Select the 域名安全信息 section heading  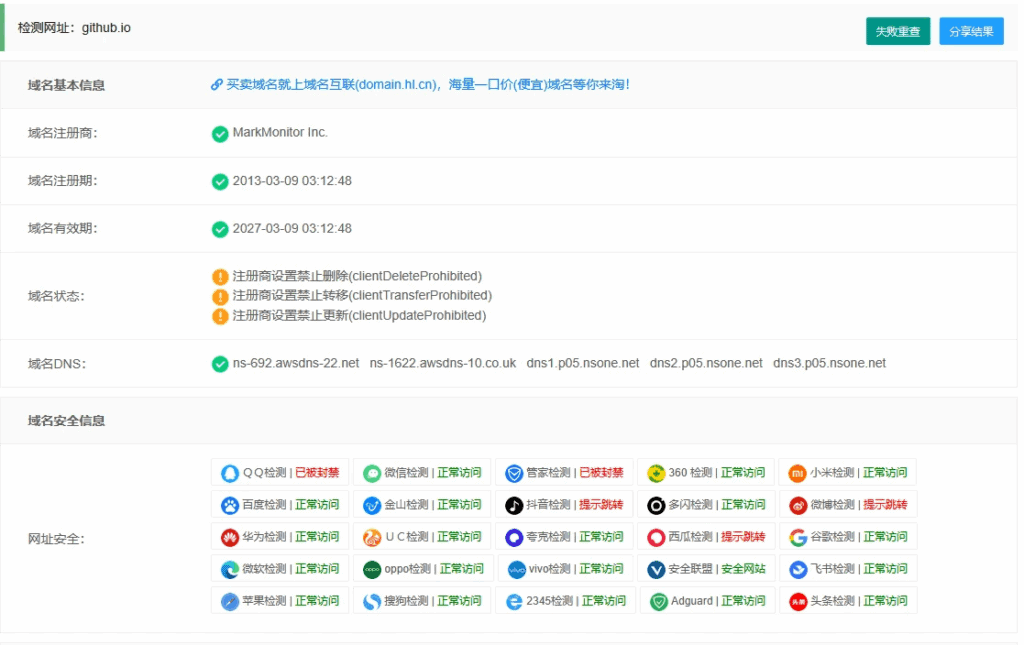click(x=66, y=421)
